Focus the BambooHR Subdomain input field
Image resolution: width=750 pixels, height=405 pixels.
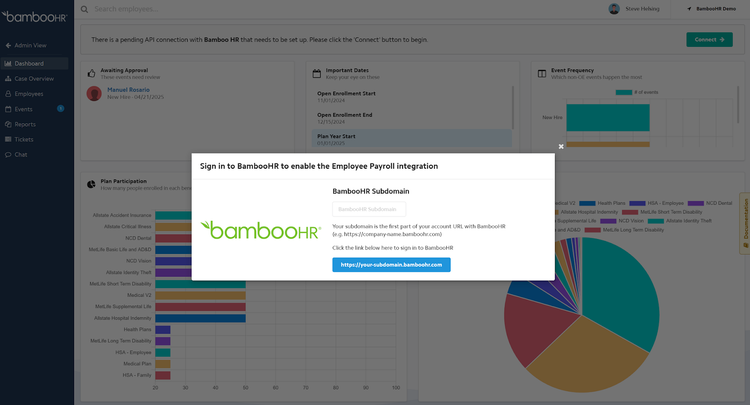(369, 209)
